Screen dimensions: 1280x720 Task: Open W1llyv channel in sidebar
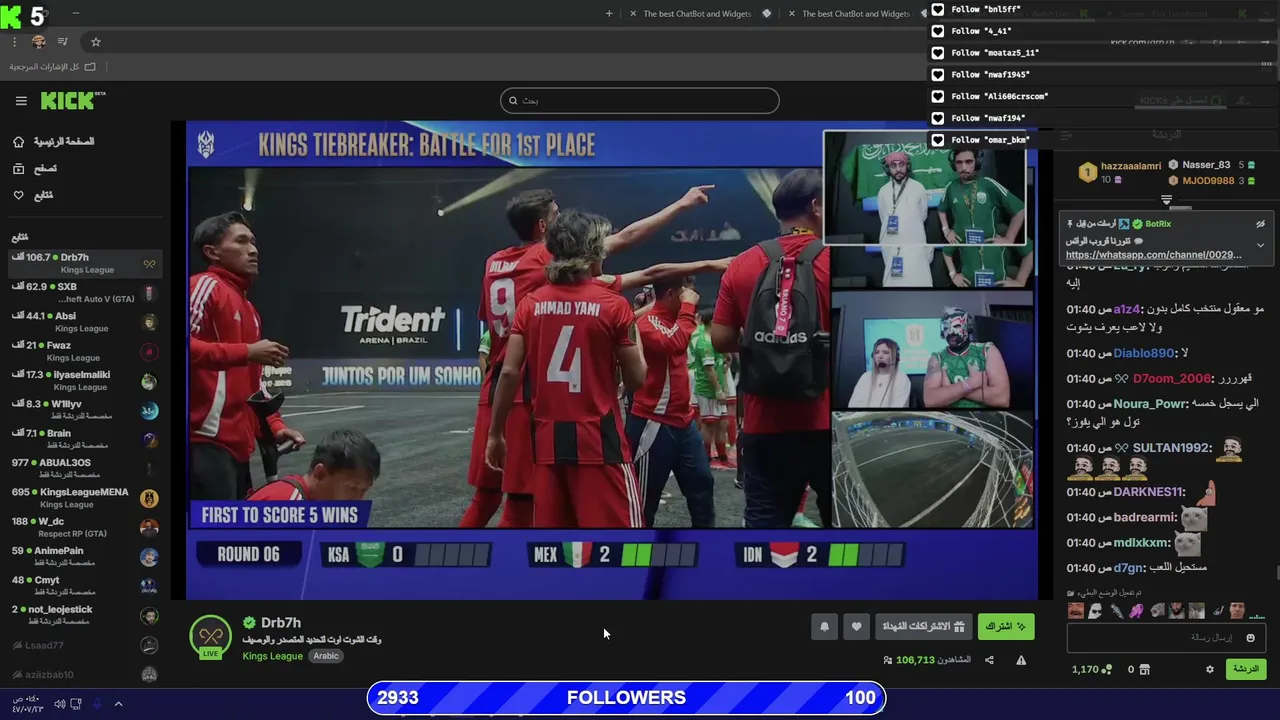pyautogui.click(x=84, y=409)
